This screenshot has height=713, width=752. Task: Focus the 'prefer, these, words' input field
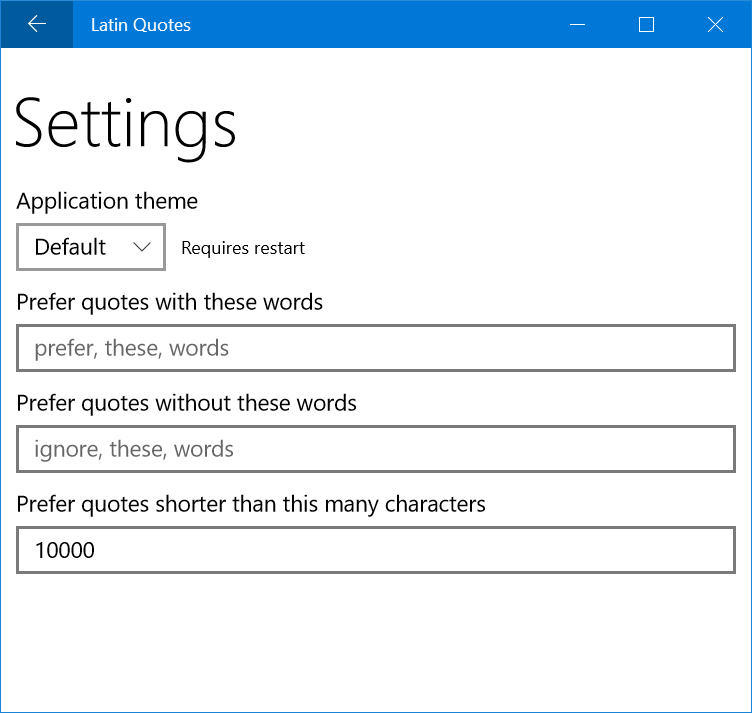[376, 348]
